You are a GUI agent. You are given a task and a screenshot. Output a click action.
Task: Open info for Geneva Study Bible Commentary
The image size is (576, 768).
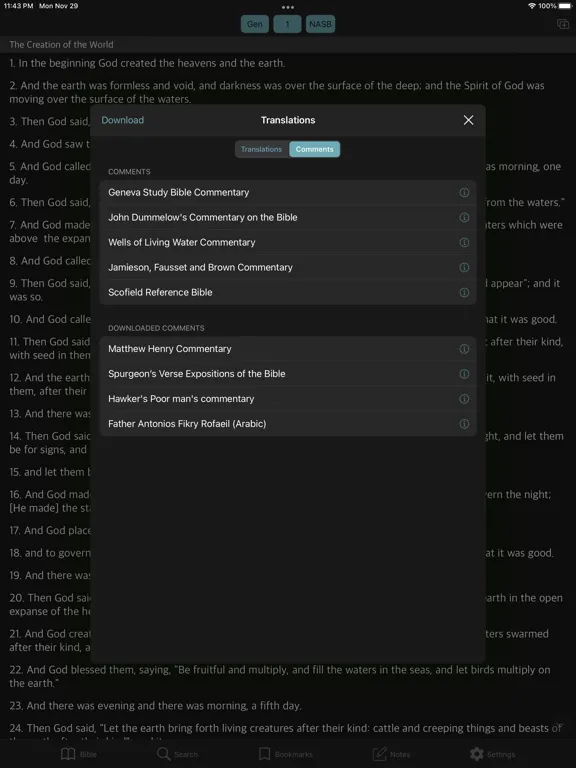(x=464, y=192)
